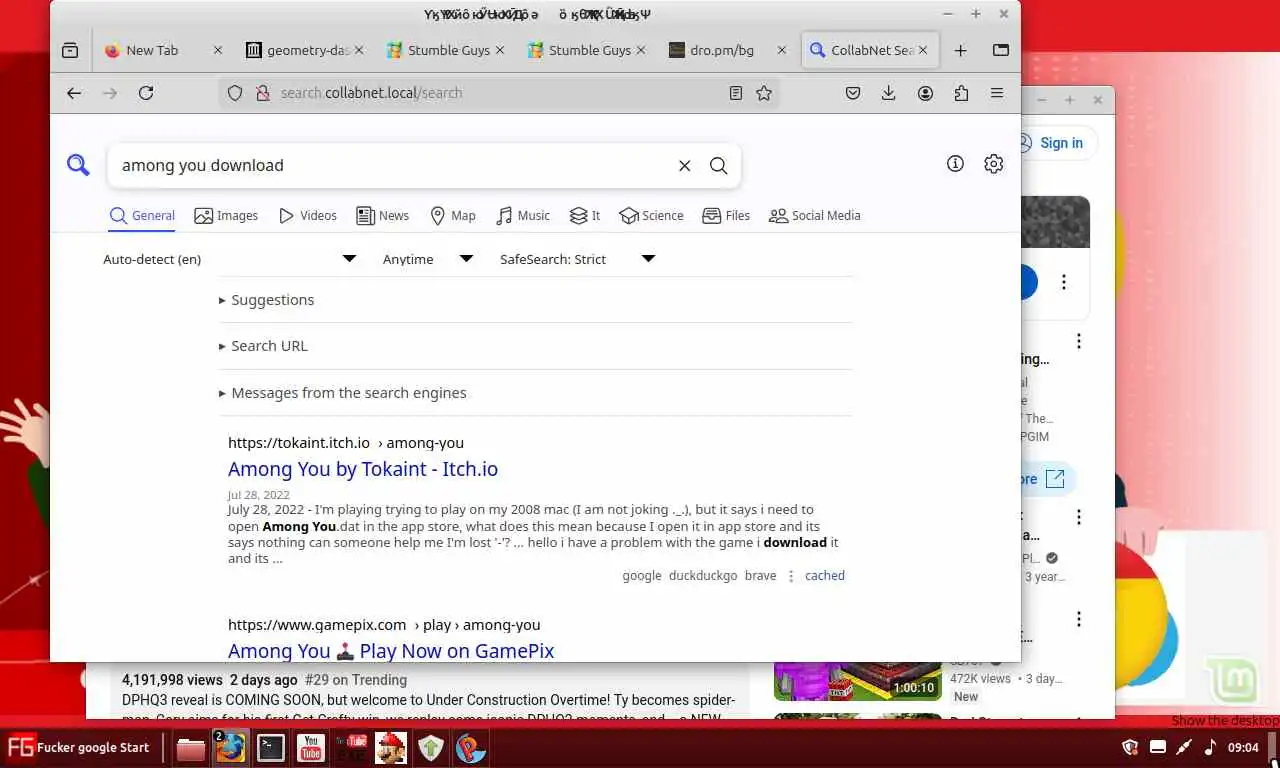Screen dimensions: 1280x768
Task: Open the Pocket save icon in toolbar
Action: pos(853,93)
